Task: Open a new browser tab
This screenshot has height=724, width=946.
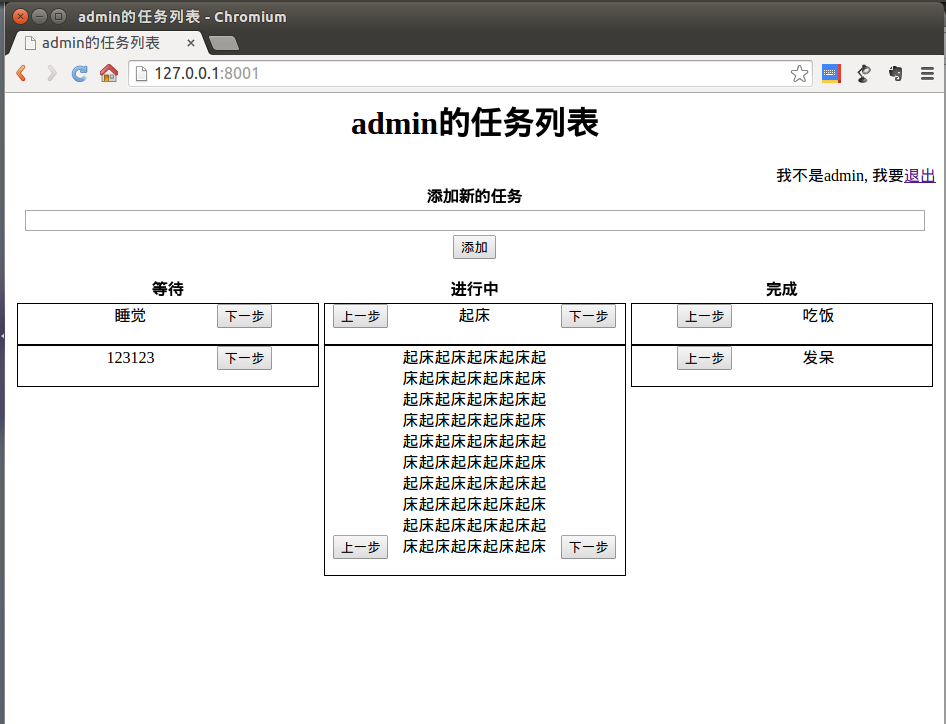Action: (x=223, y=43)
